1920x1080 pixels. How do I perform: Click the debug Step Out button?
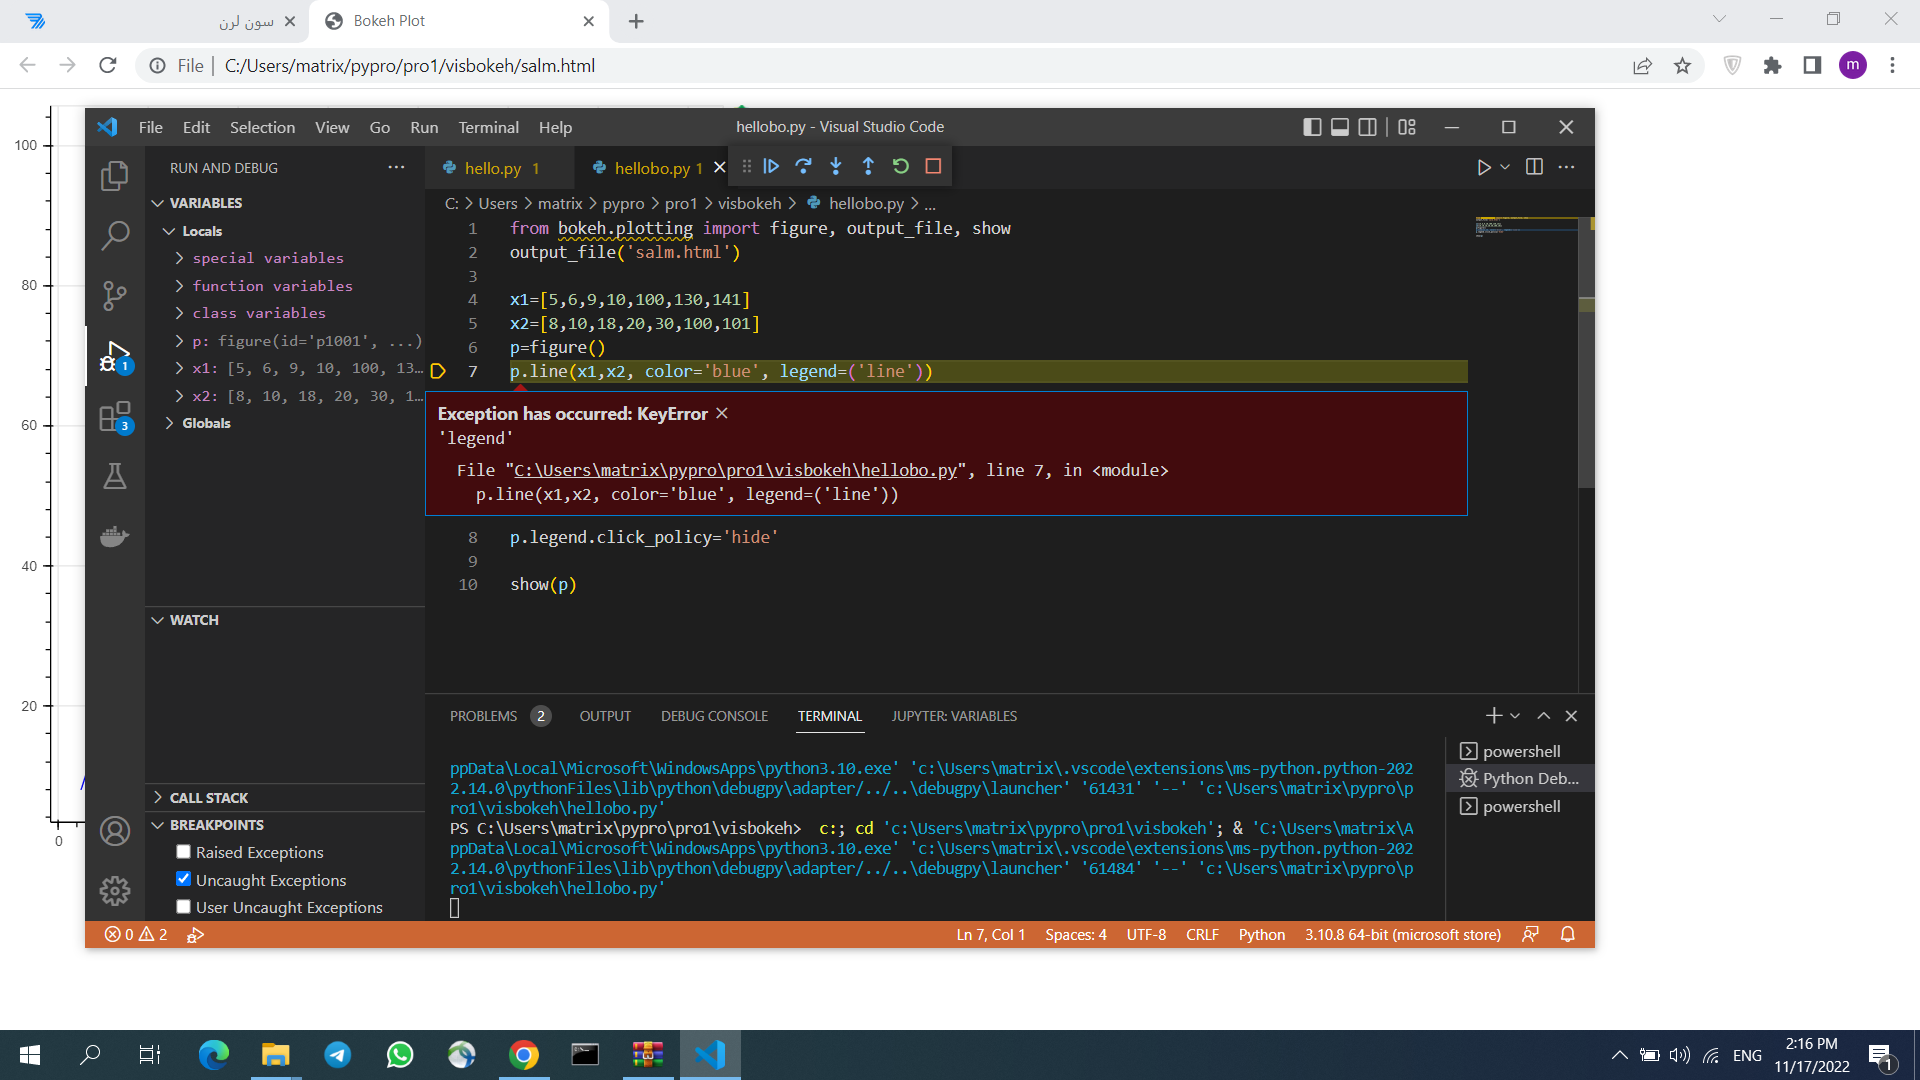[x=868, y=166]
